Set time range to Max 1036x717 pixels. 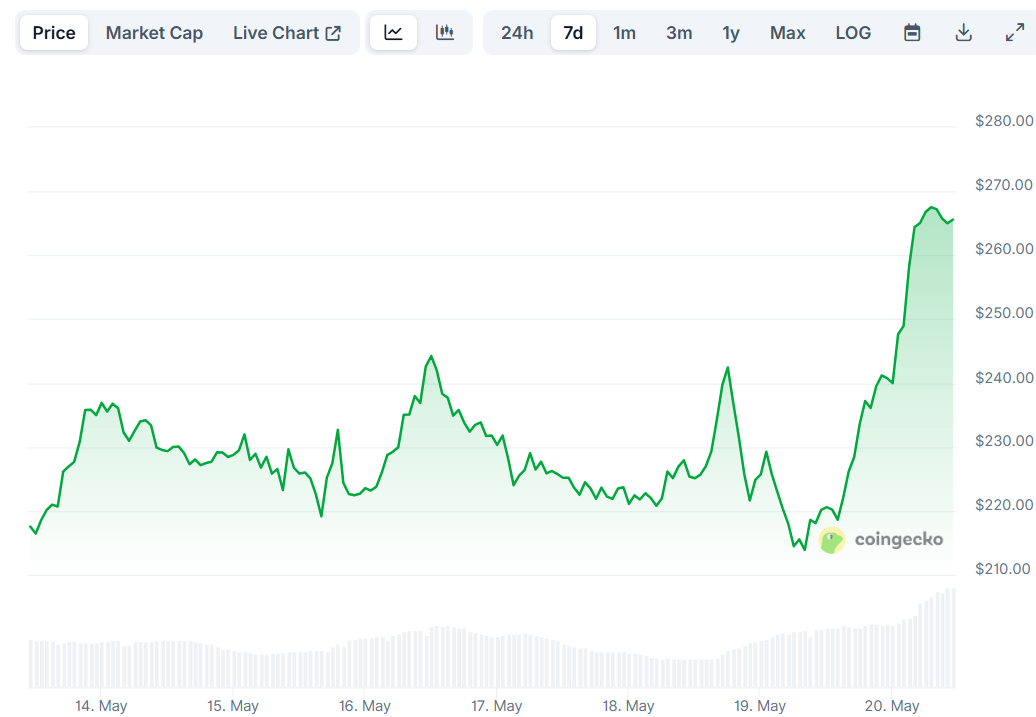point(788,32)
